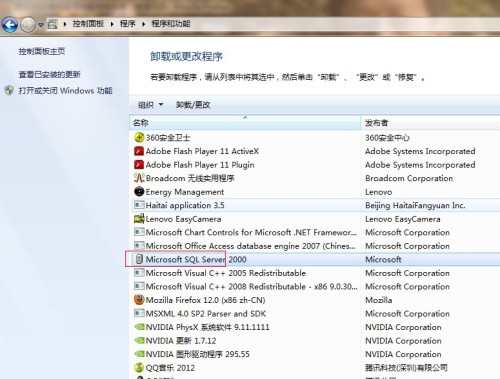Click the Lenovo EasyCamera icon

[x=139, y=219]
